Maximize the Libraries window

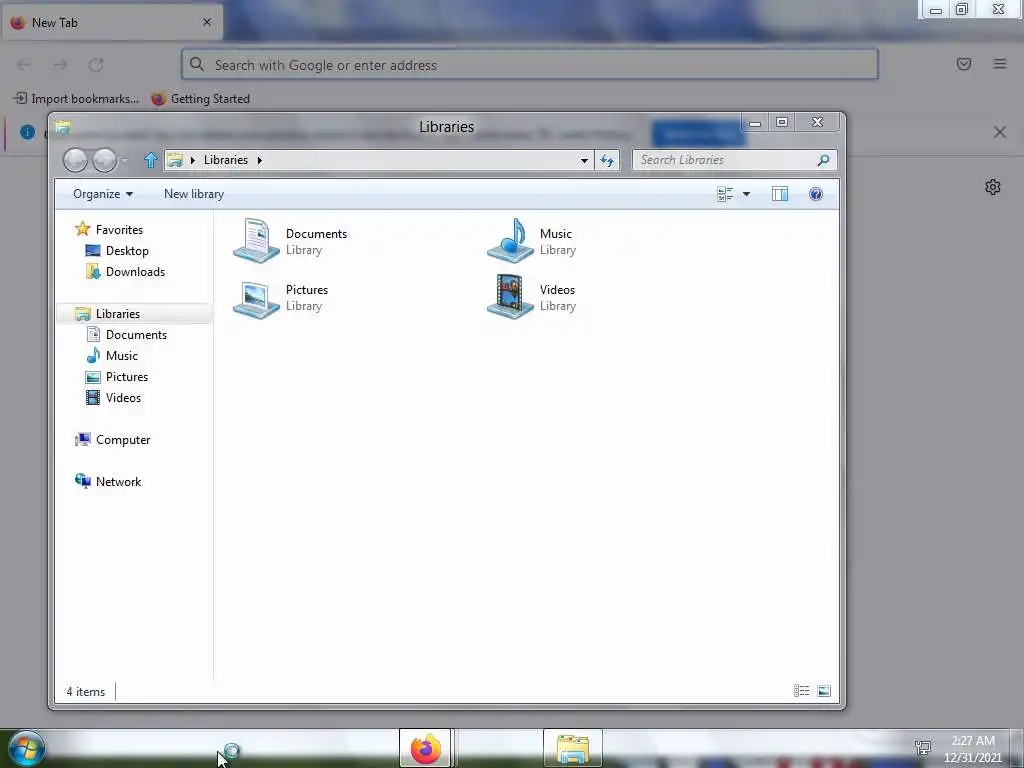click(782, 122)
